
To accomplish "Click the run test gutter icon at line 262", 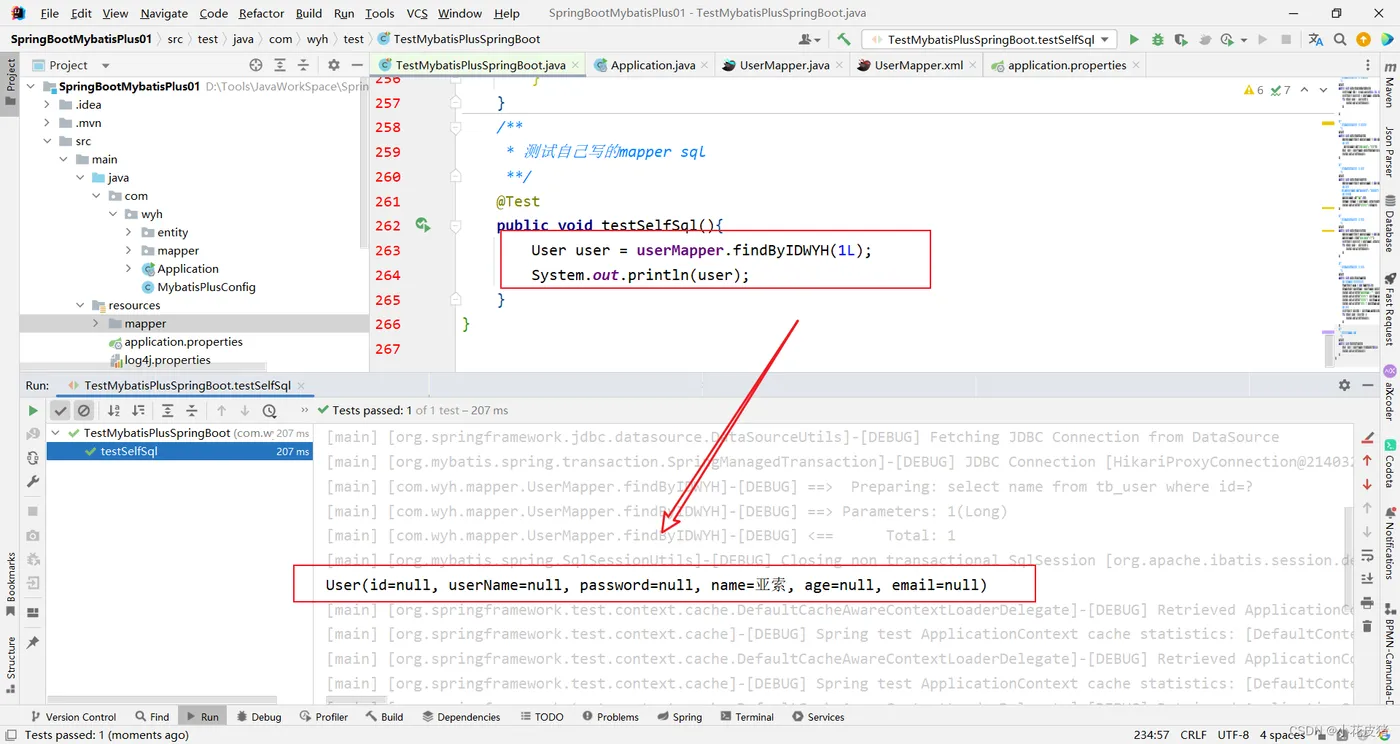I will pyautogui.click(x=423, y=226).
